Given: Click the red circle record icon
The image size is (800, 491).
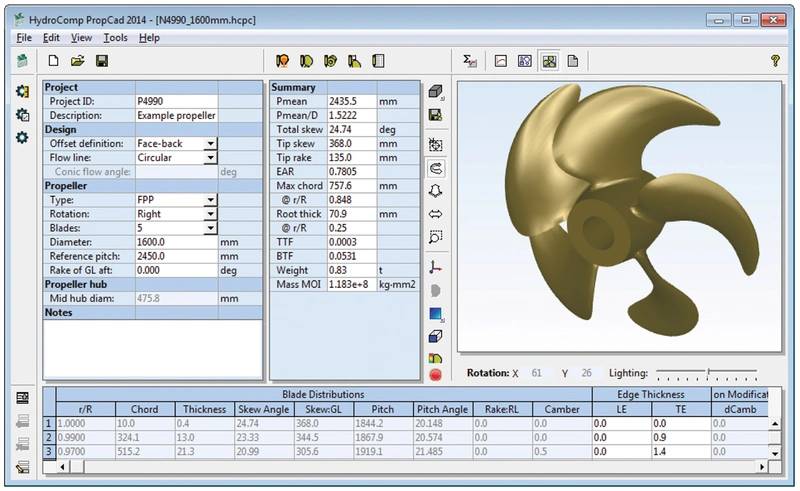Looking at the screenshot, I should tap(436, 375).
